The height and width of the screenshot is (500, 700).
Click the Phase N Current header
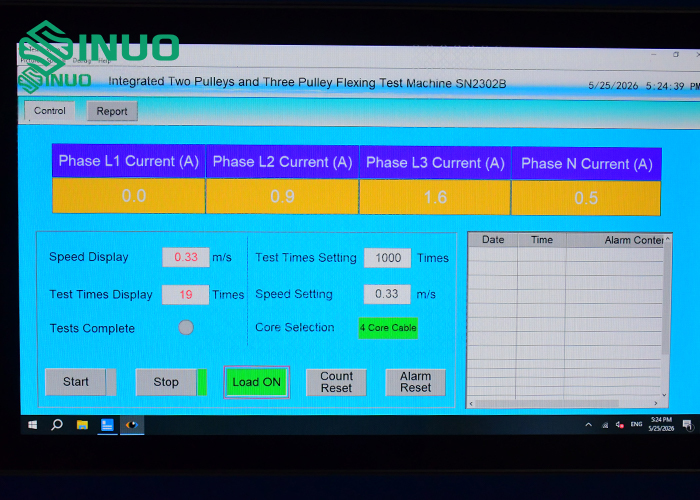pyautogui.click(x=587, y=164)
